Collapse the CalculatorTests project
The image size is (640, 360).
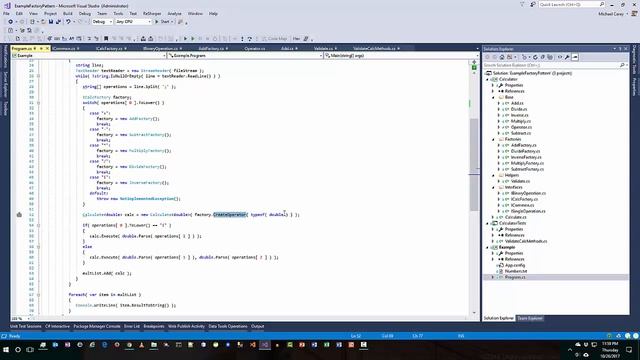coord(487,223)
